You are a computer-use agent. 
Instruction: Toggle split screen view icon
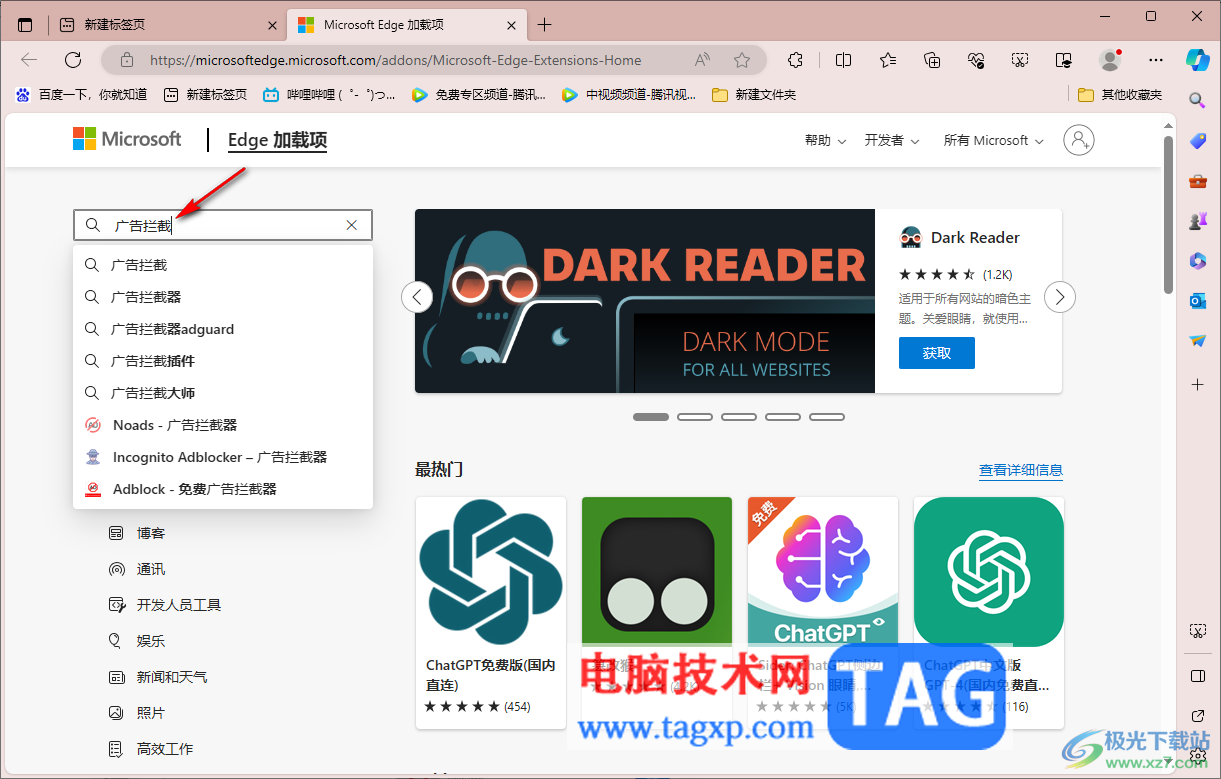[843, 60]
